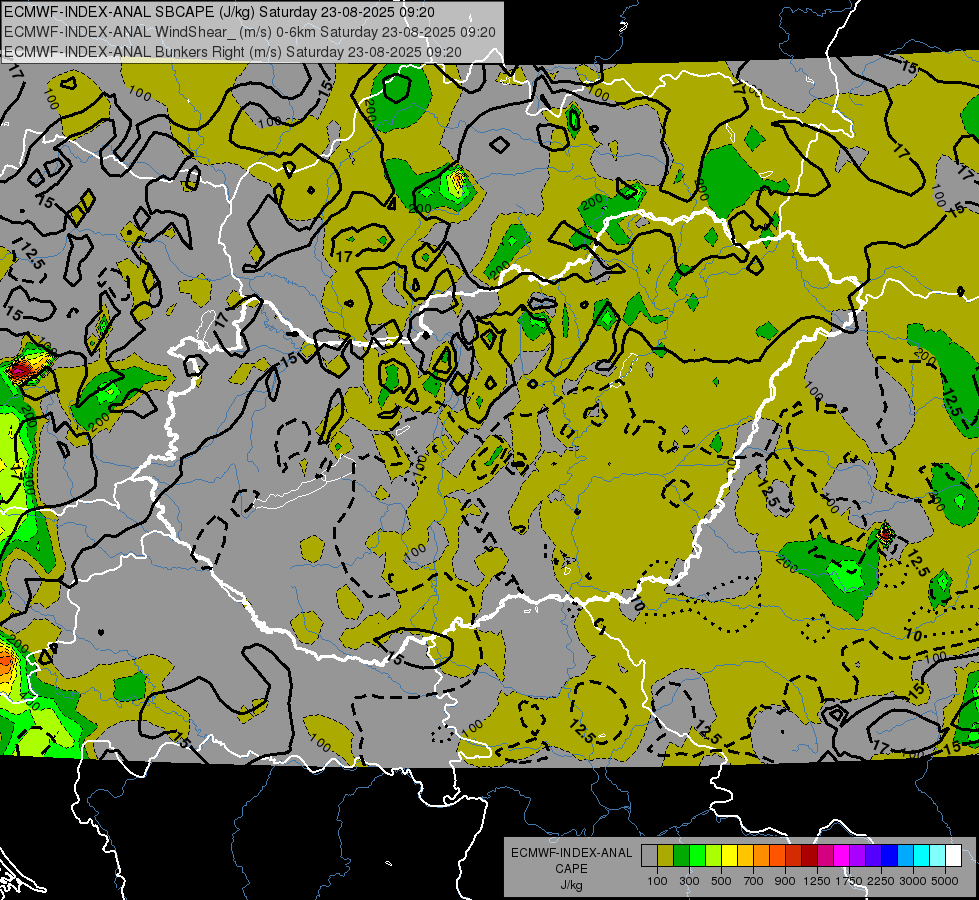Pick the sky blue swatch before 3000
This screenshot has width=979, height=900.
pos(905,855)
